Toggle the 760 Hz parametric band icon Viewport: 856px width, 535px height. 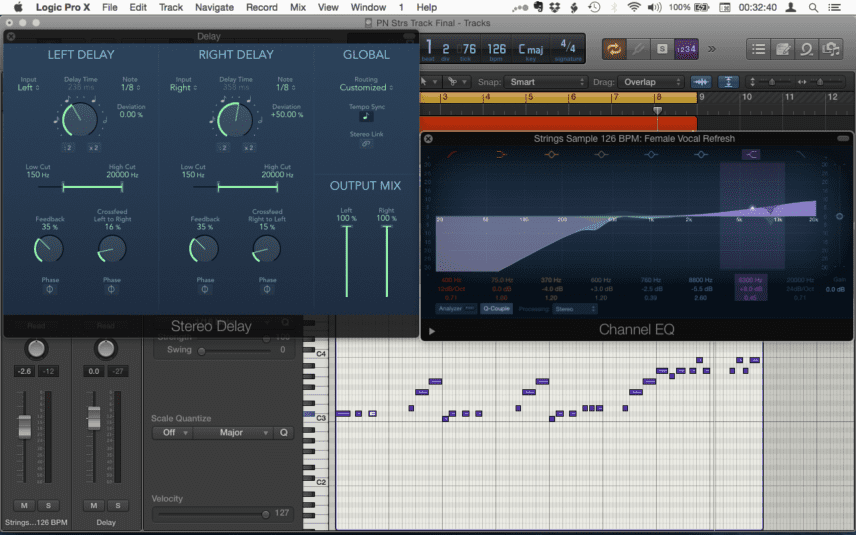[x=651, y=155]
